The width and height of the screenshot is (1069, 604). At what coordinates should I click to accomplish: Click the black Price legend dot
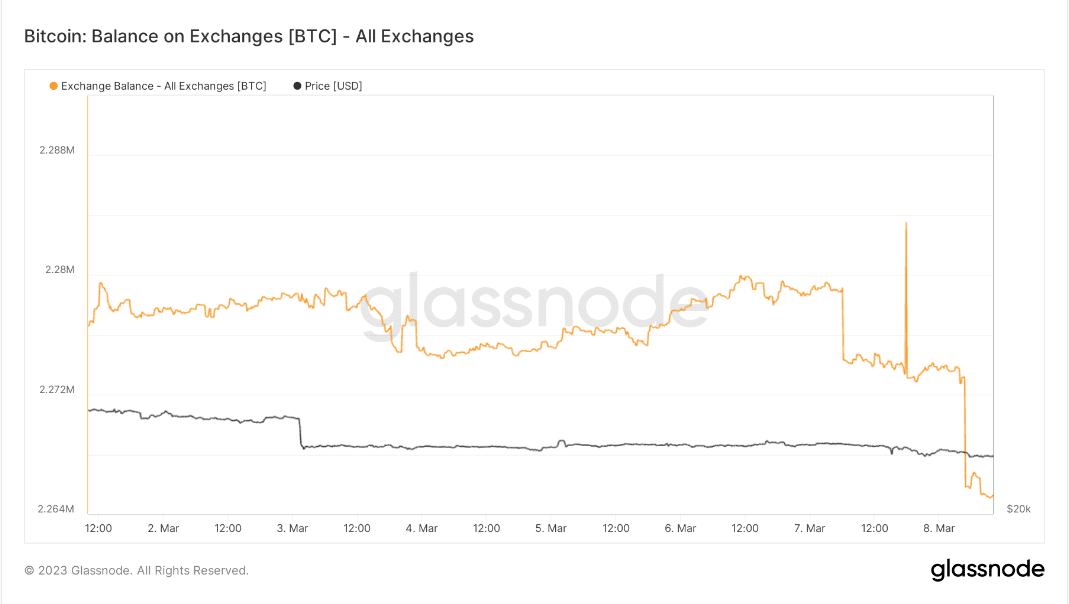point(297,86)
